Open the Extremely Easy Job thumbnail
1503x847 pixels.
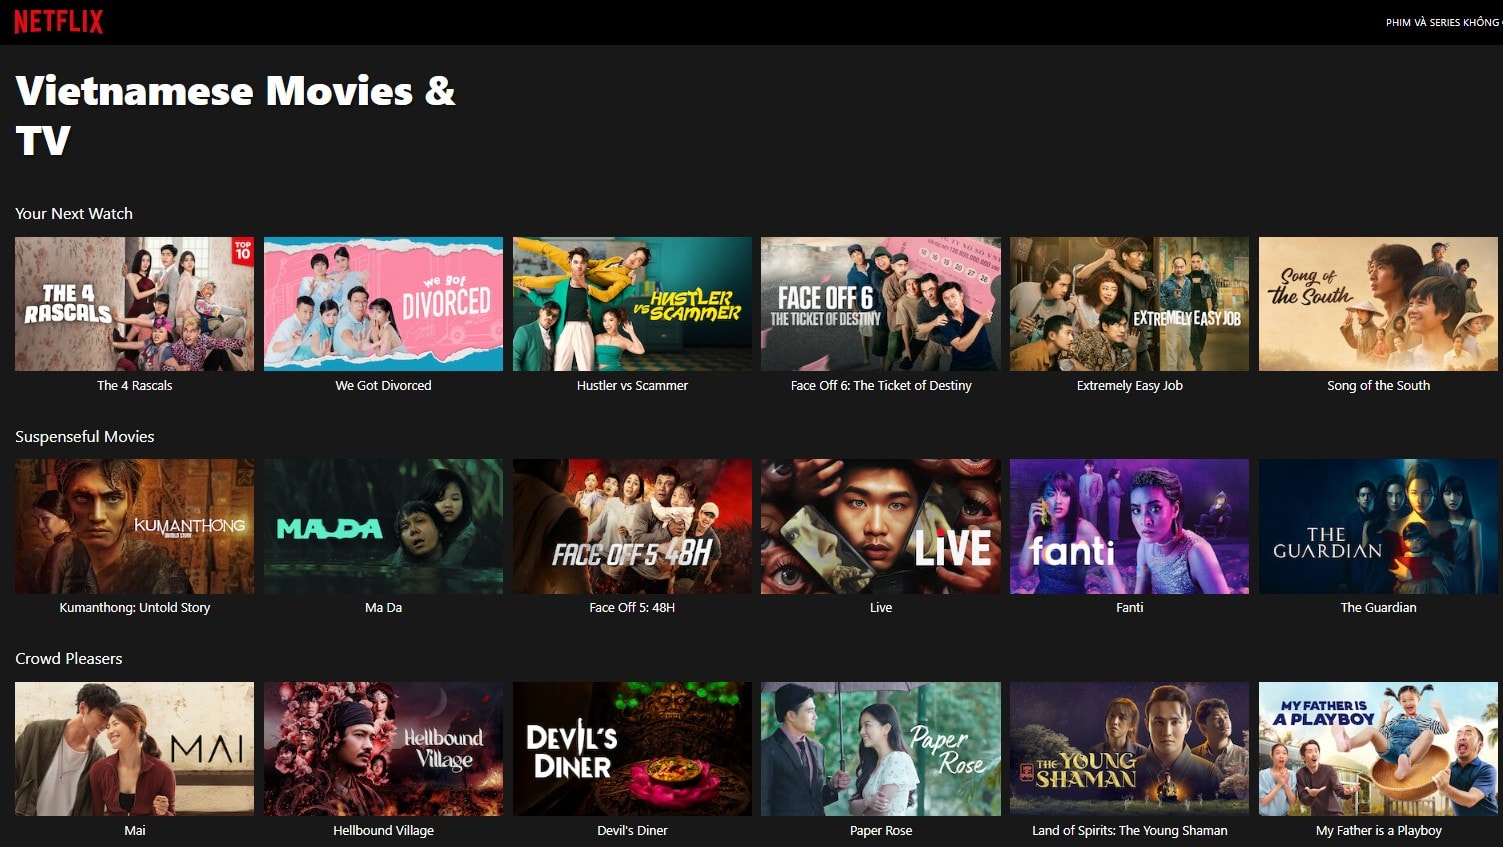[x=1129, y=304]
